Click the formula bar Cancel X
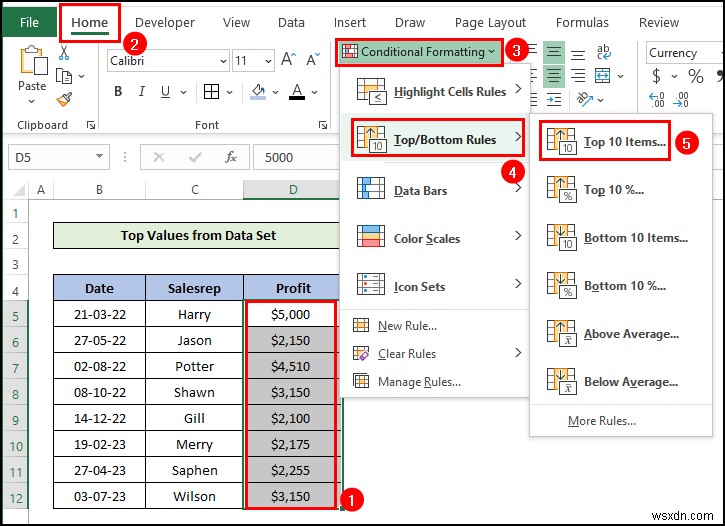 [159, 157]
